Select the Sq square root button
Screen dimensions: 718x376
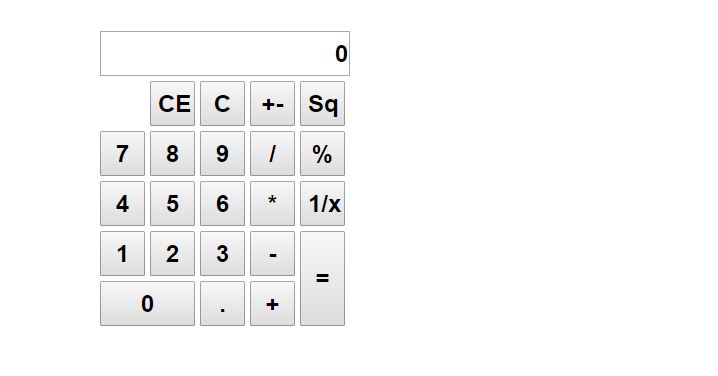click(322, 104)
